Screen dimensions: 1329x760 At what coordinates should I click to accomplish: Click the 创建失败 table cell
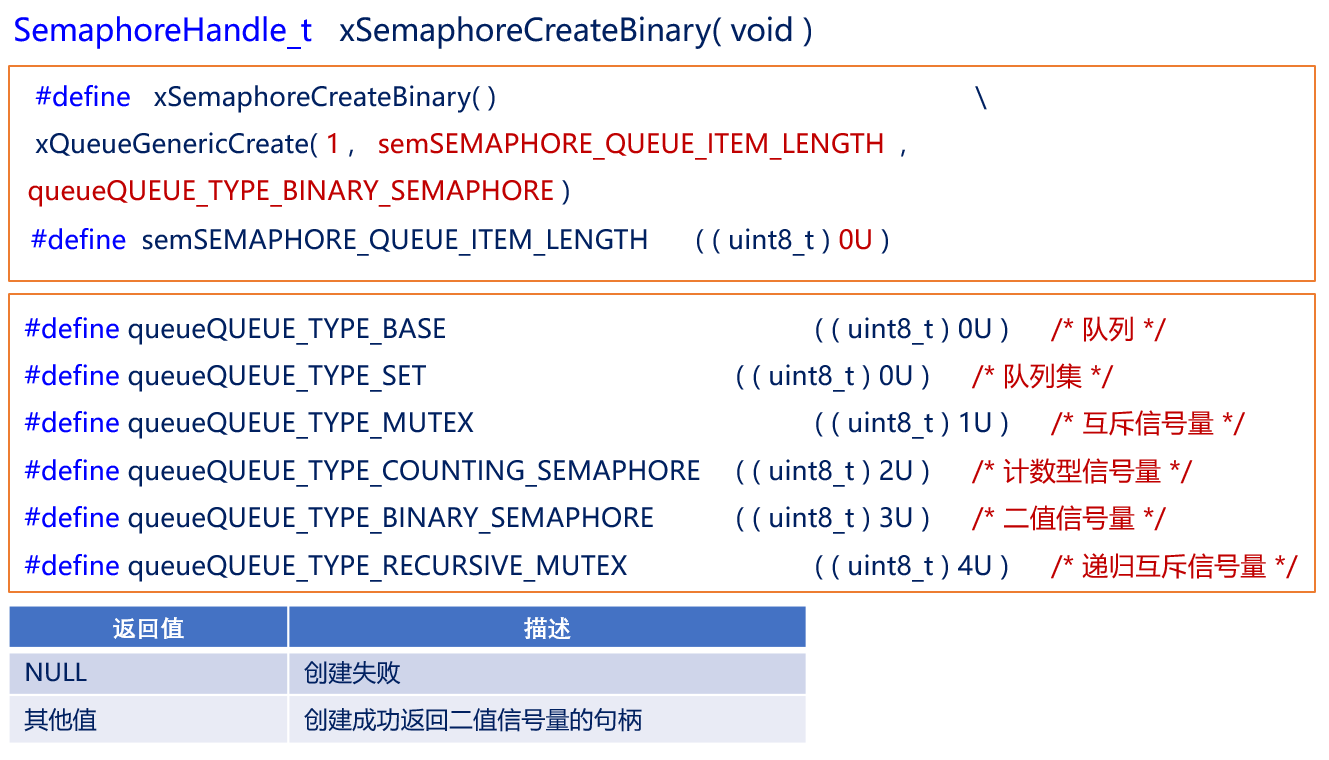pos(547,673)
